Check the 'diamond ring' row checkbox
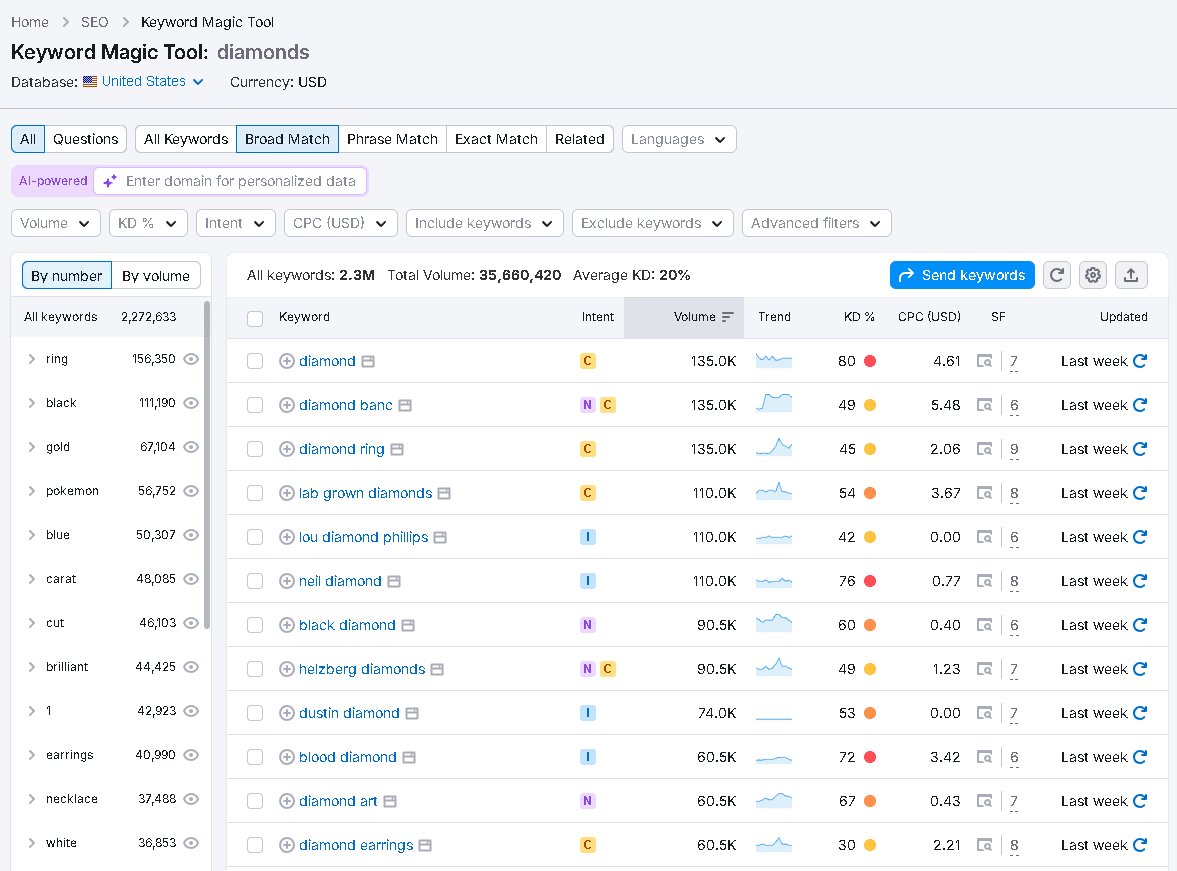This screenshot has width=1177, height=871. pyautogui.click(x=255, y=449)
